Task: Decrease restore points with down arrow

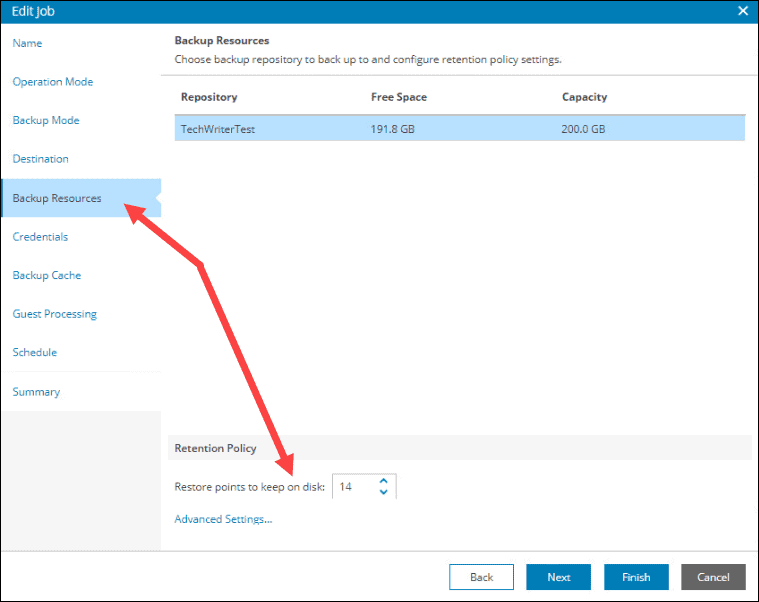Action: pyautogui.click(x=383, y=492)
